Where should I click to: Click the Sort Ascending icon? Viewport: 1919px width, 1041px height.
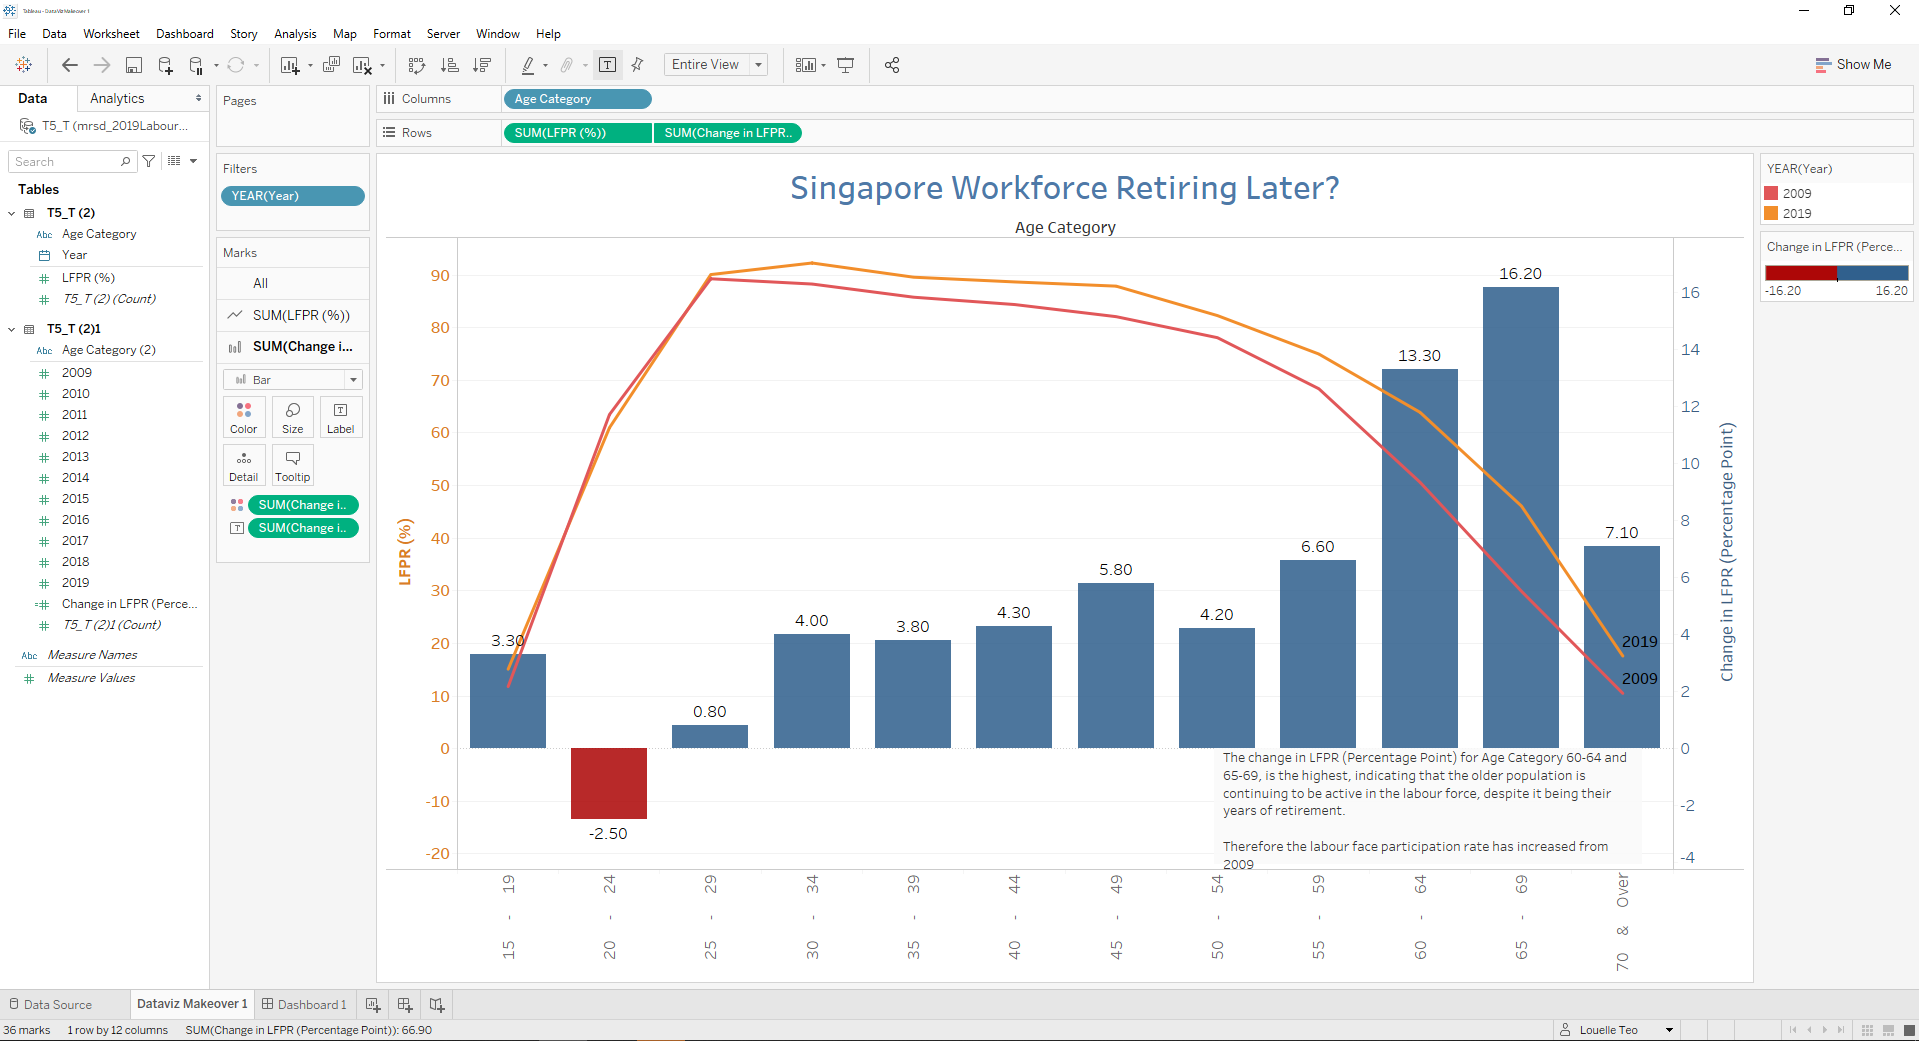[450, 64]
